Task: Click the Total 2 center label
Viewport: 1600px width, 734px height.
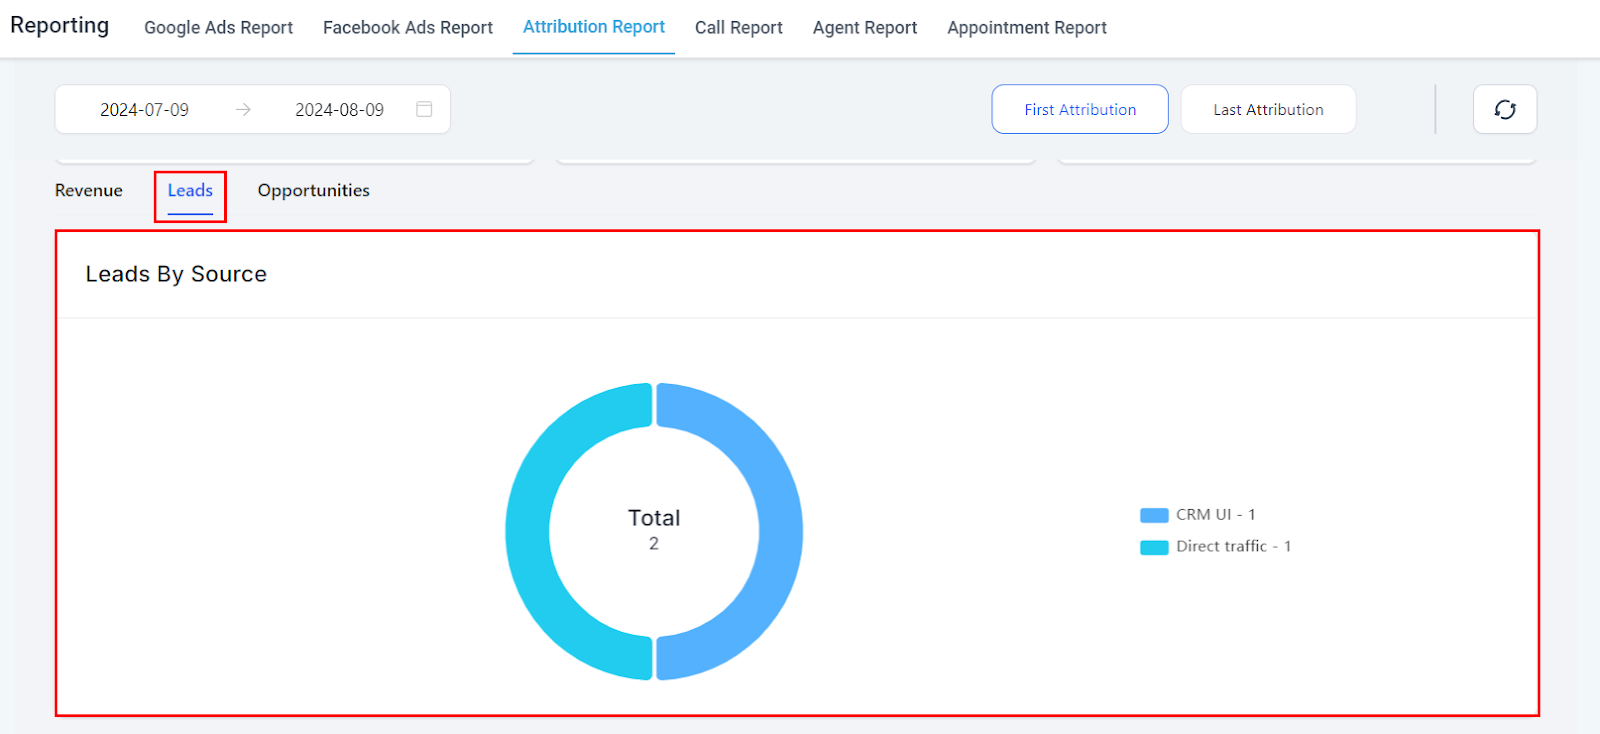Action: [x=654, y=529]
